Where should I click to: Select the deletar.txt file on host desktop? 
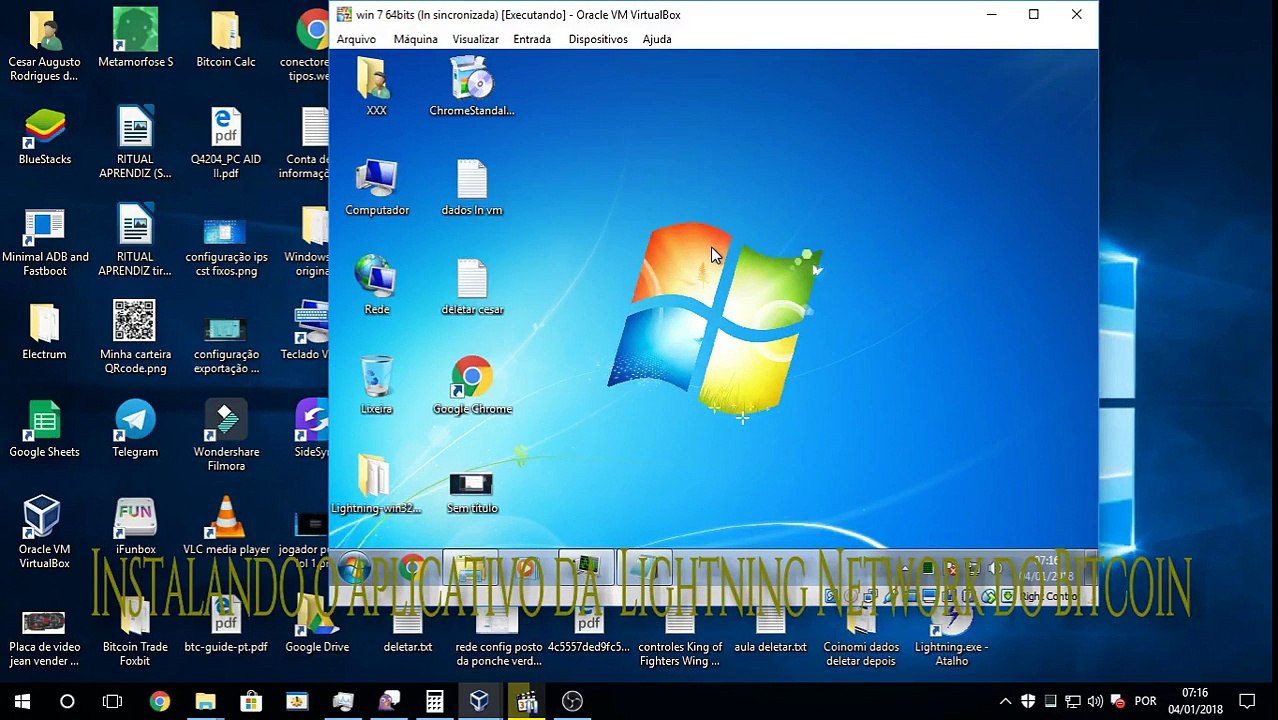pos(408,630)
